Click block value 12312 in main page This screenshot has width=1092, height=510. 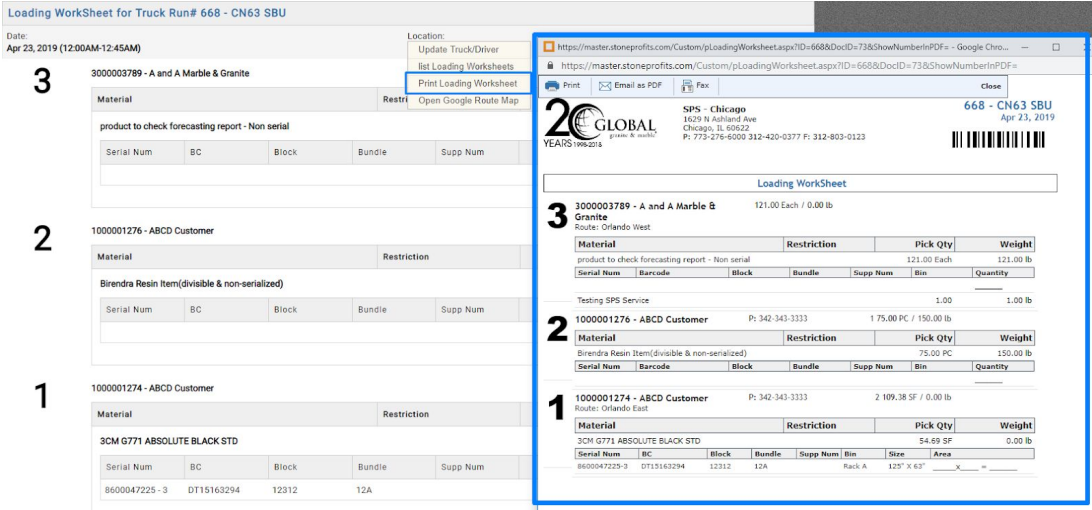[x=286, y=490]
